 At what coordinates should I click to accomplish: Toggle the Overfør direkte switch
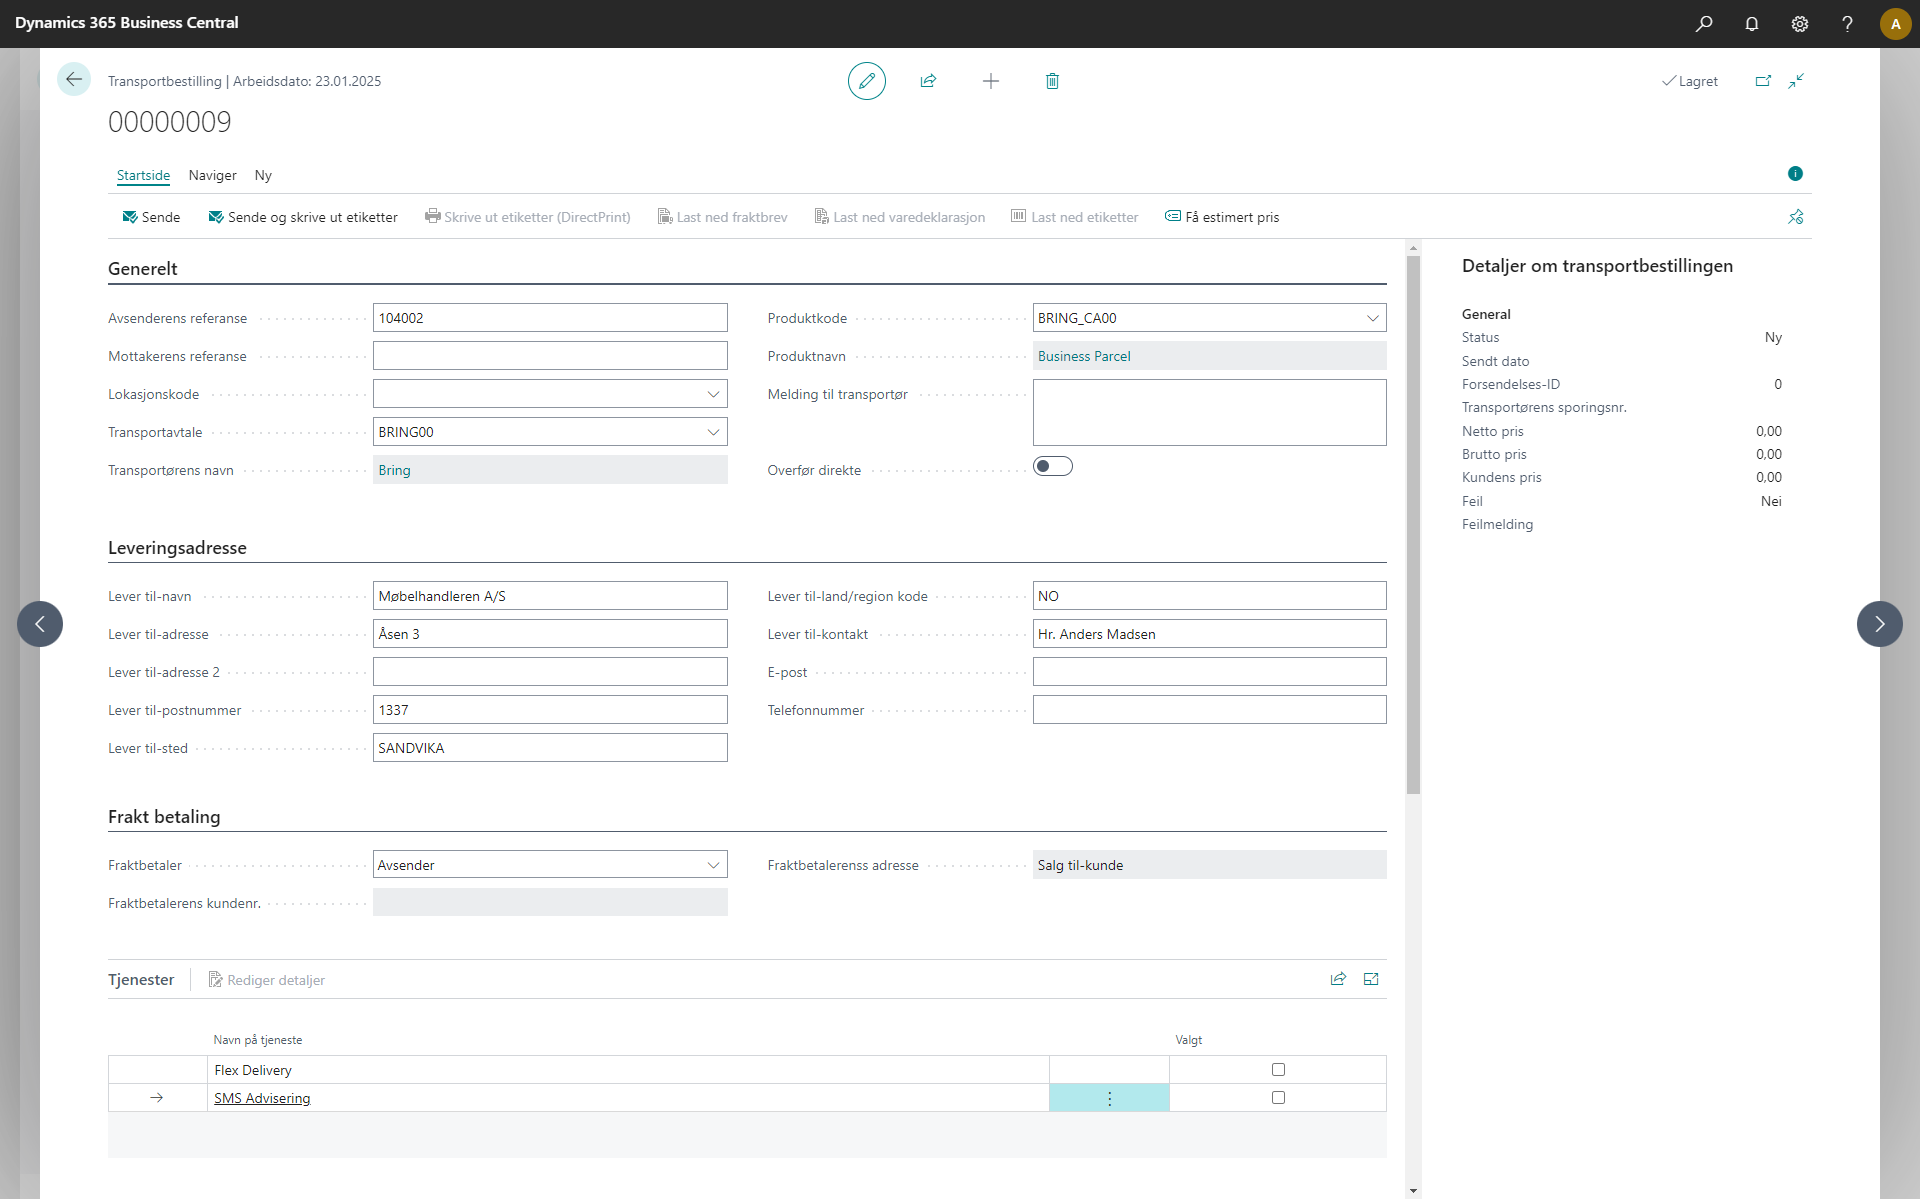(1052, 466)
